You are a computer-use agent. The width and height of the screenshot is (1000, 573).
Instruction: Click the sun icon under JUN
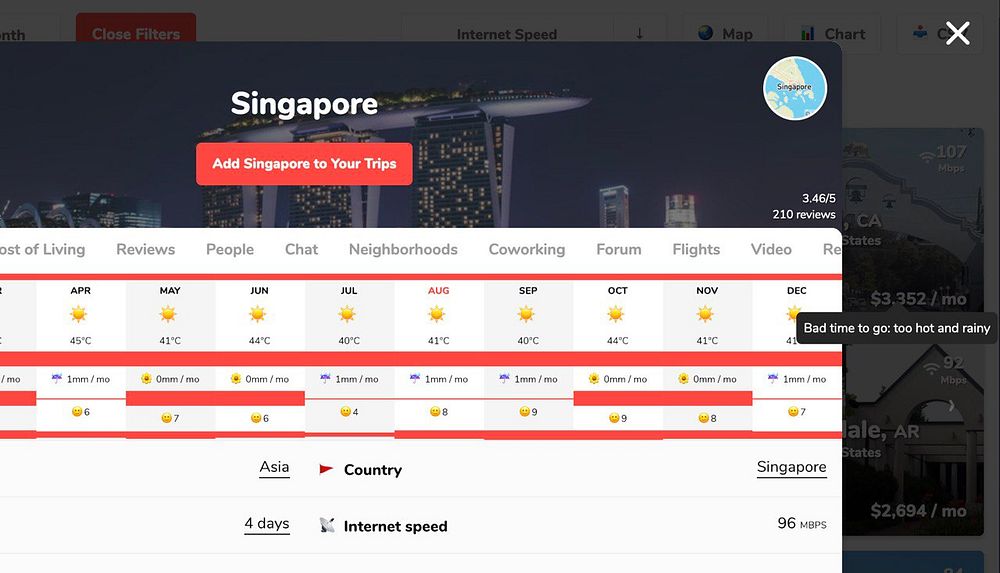pos(258,314)
